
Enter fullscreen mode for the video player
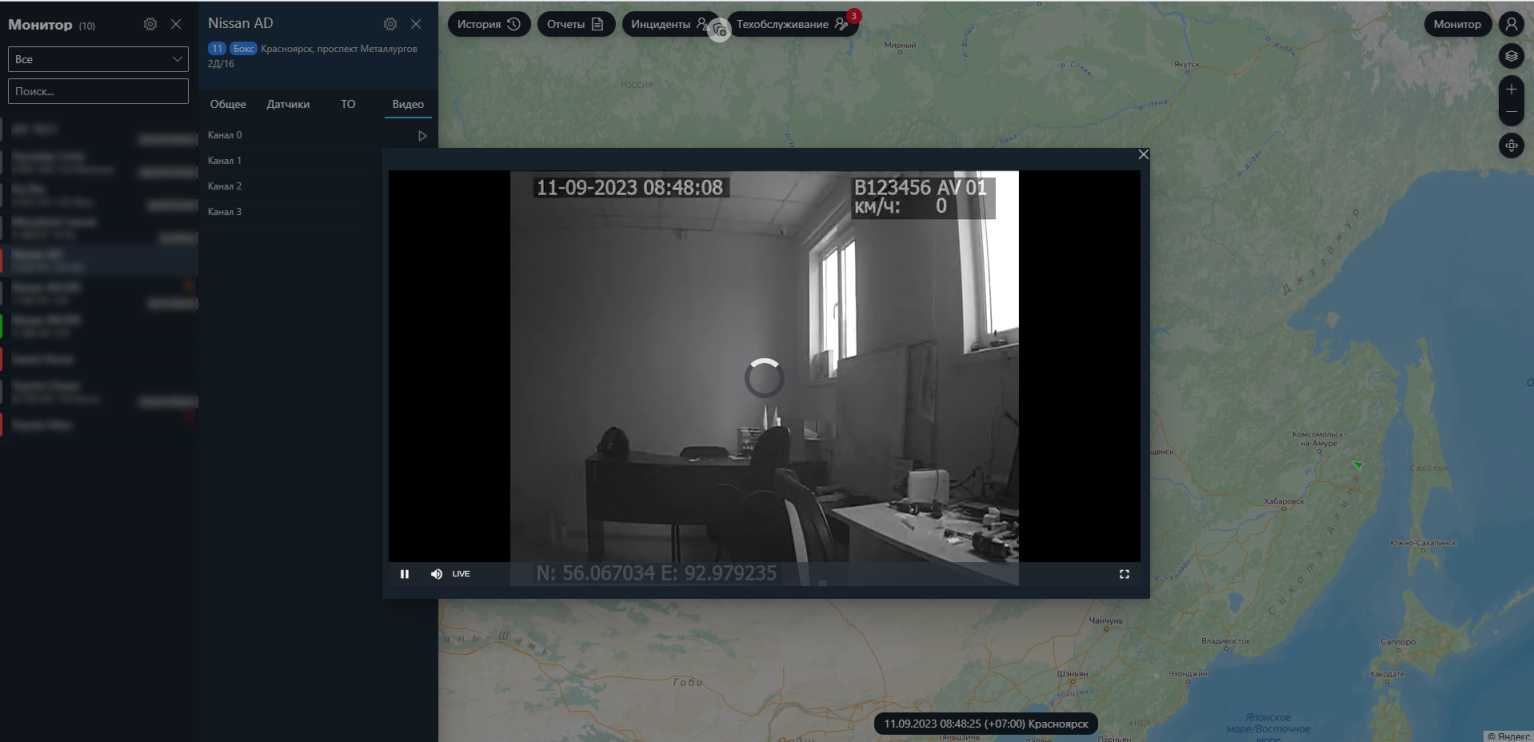(1124, 573)
